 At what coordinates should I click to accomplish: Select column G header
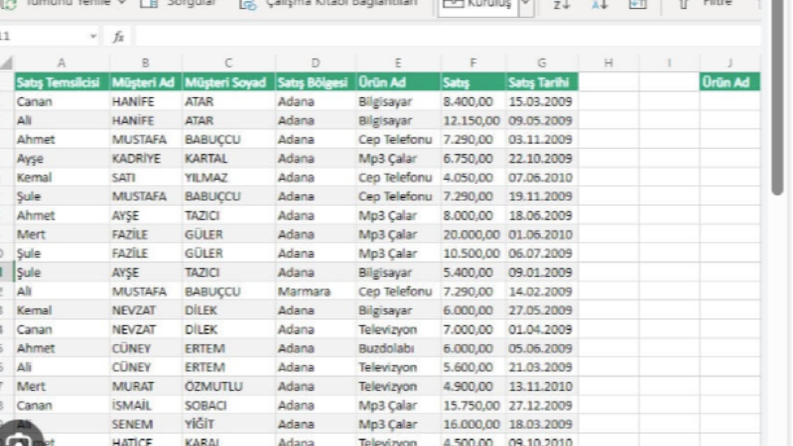pos(542,63)
